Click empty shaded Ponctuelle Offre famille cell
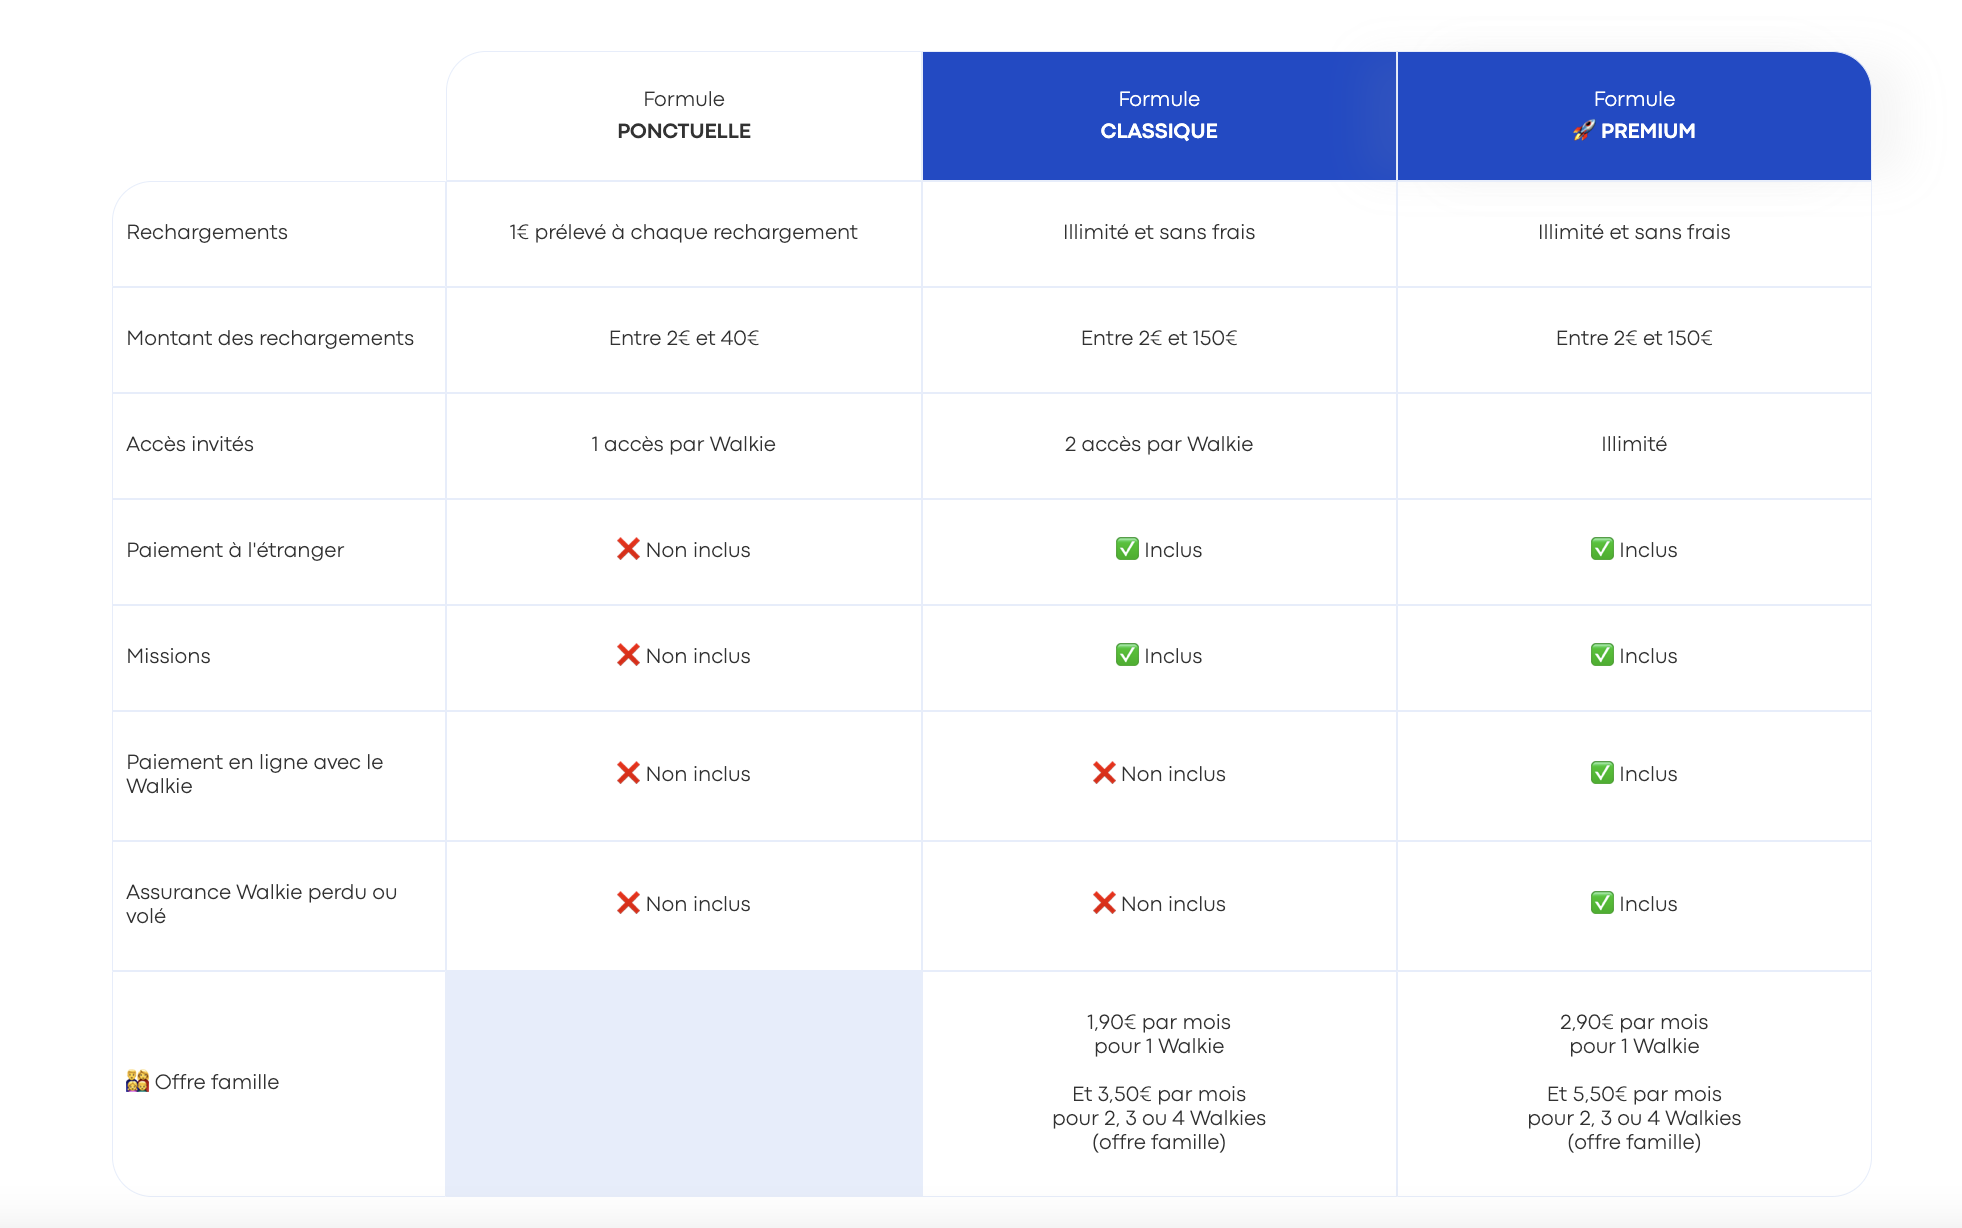 [684, 1083]
